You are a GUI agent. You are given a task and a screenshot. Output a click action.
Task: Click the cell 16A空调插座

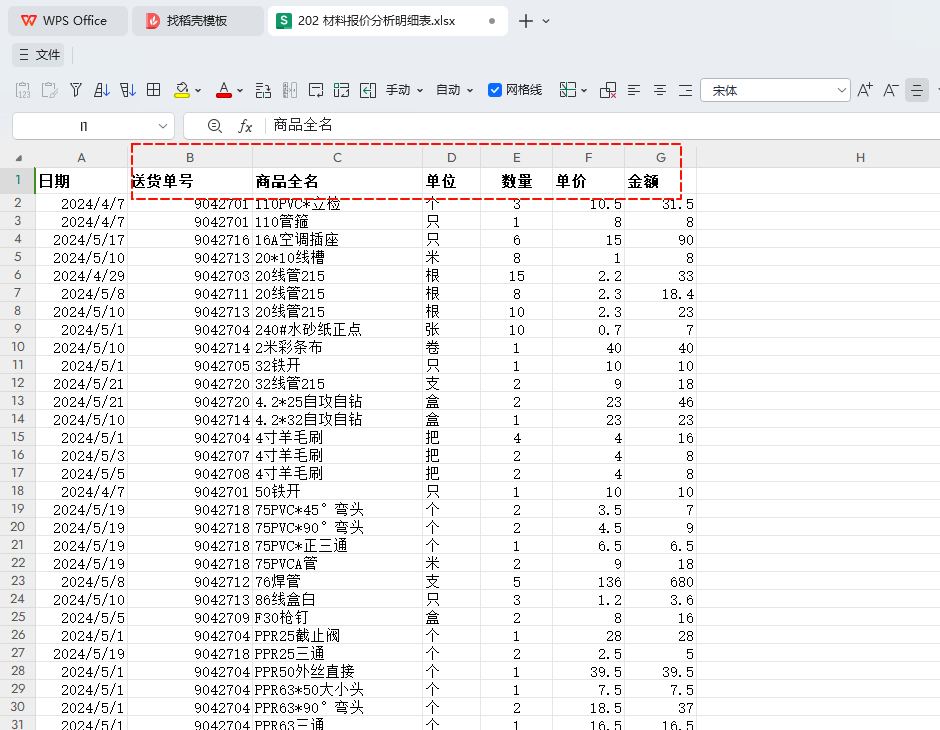(x=338, y=240)
